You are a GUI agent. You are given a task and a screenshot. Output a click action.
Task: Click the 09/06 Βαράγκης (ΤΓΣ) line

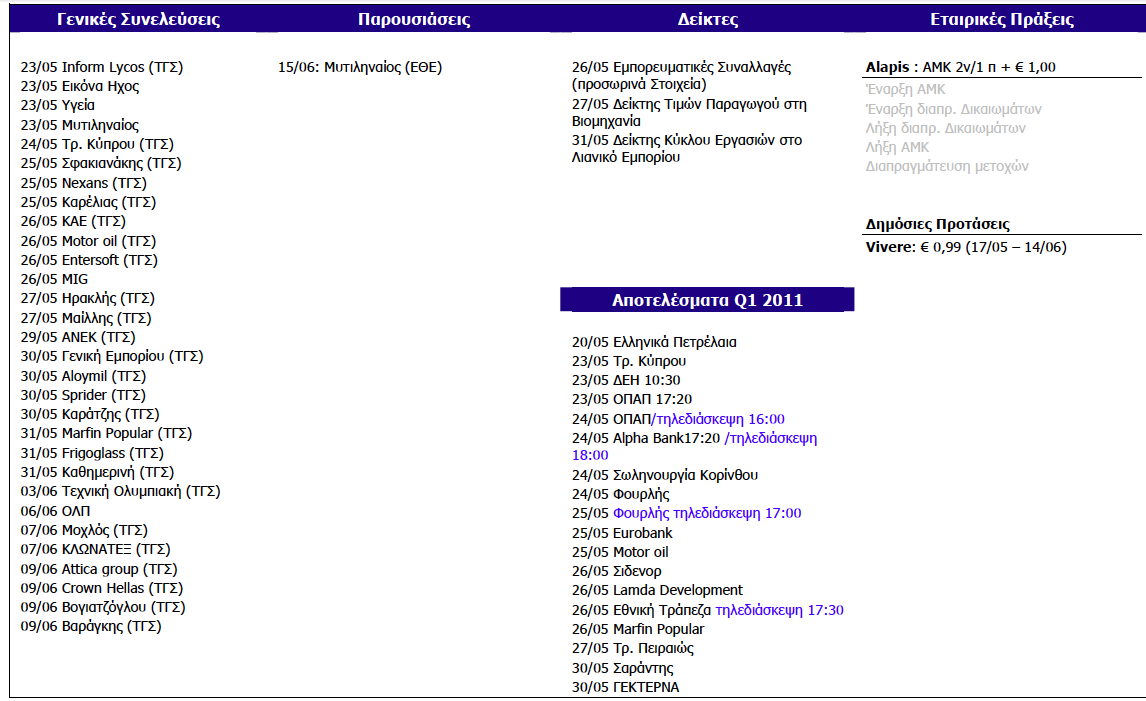pyautogui.click(x=91, y=626)
